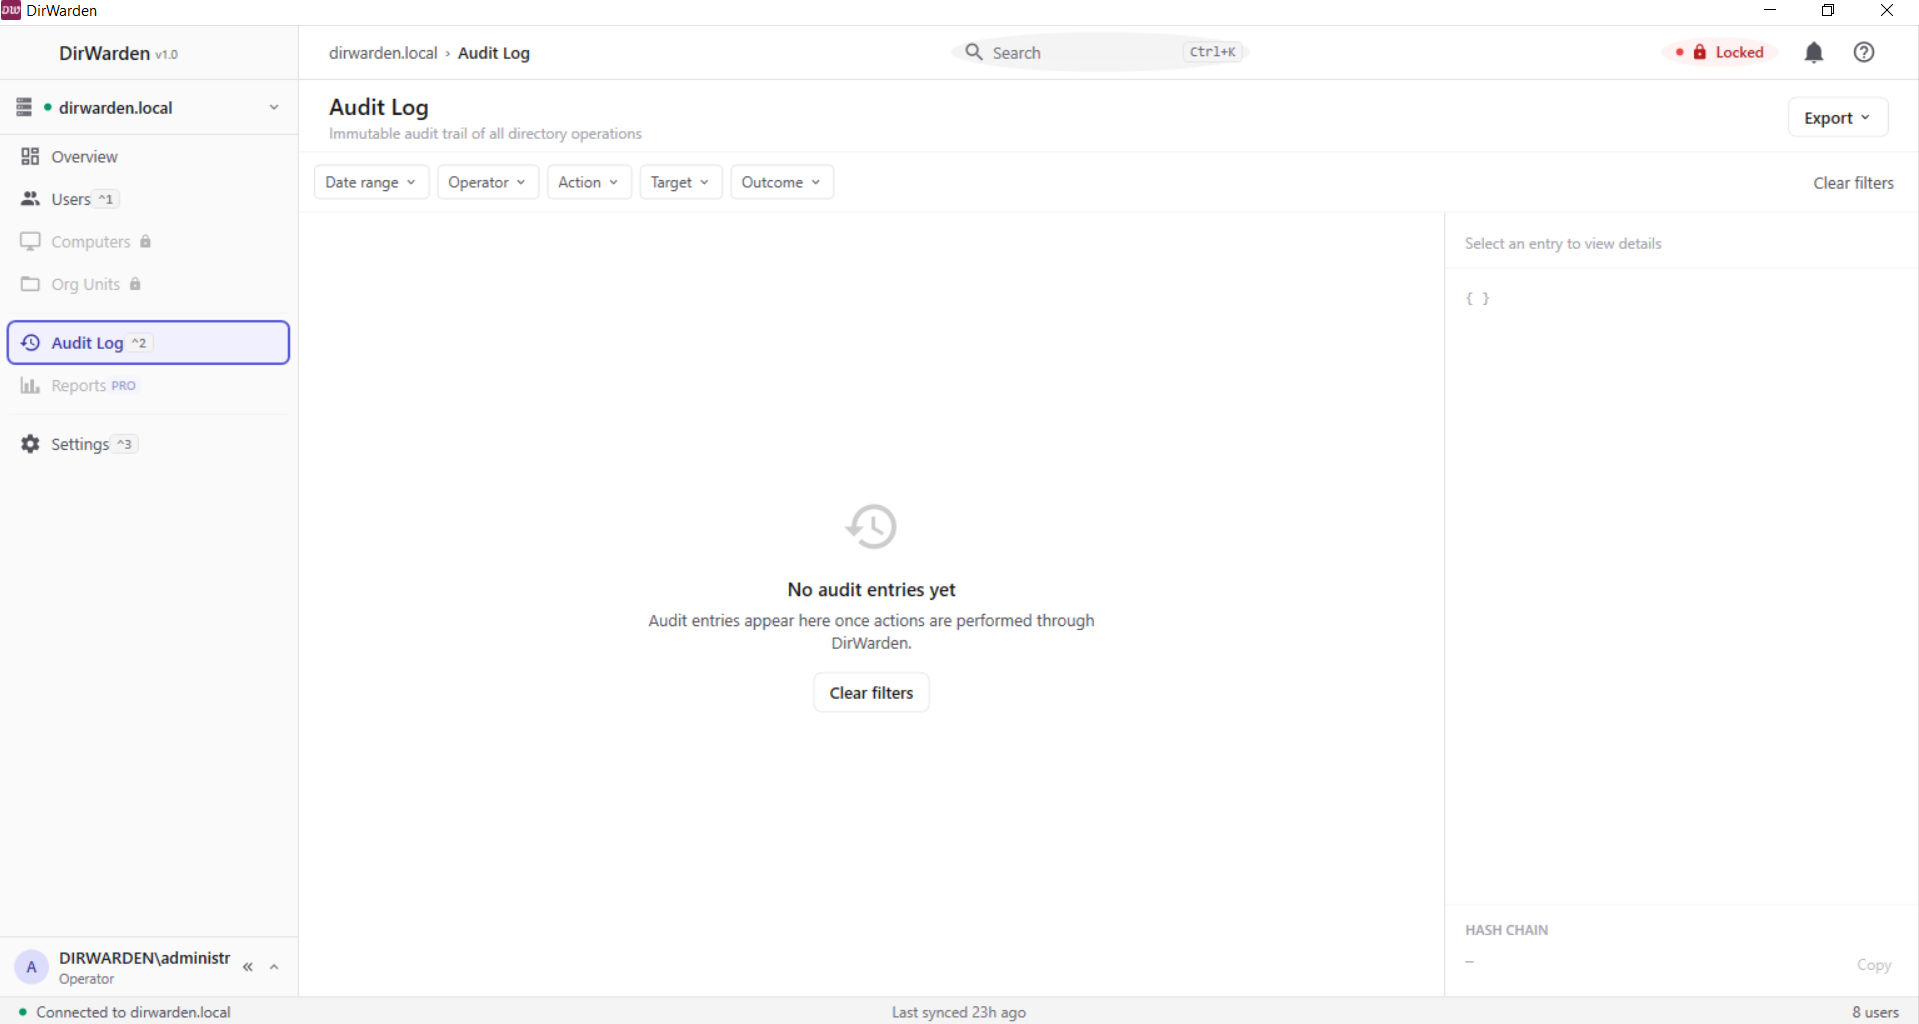Screen dimensions: 1919x1024
Task: Click the administrator avatar A
Action: (31, 967)
